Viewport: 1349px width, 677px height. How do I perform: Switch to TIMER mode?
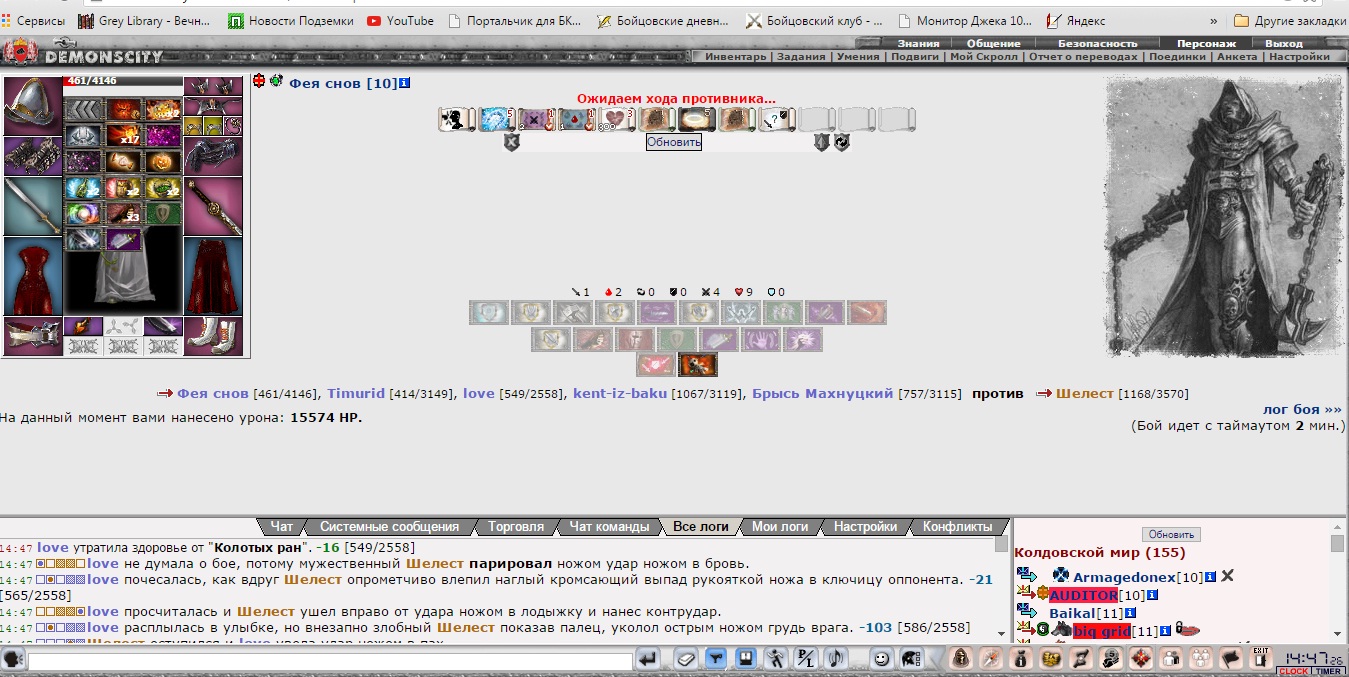coord(1329,672)
